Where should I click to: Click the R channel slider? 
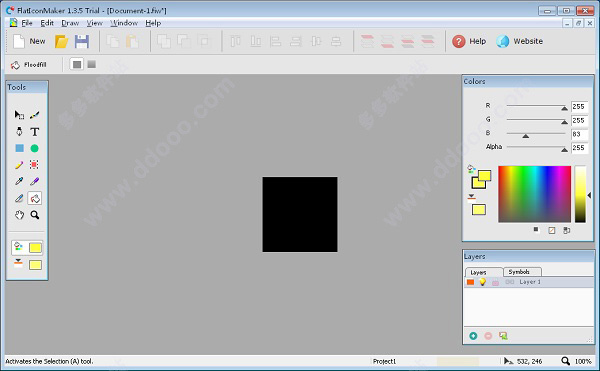click(x=536, y=107)
